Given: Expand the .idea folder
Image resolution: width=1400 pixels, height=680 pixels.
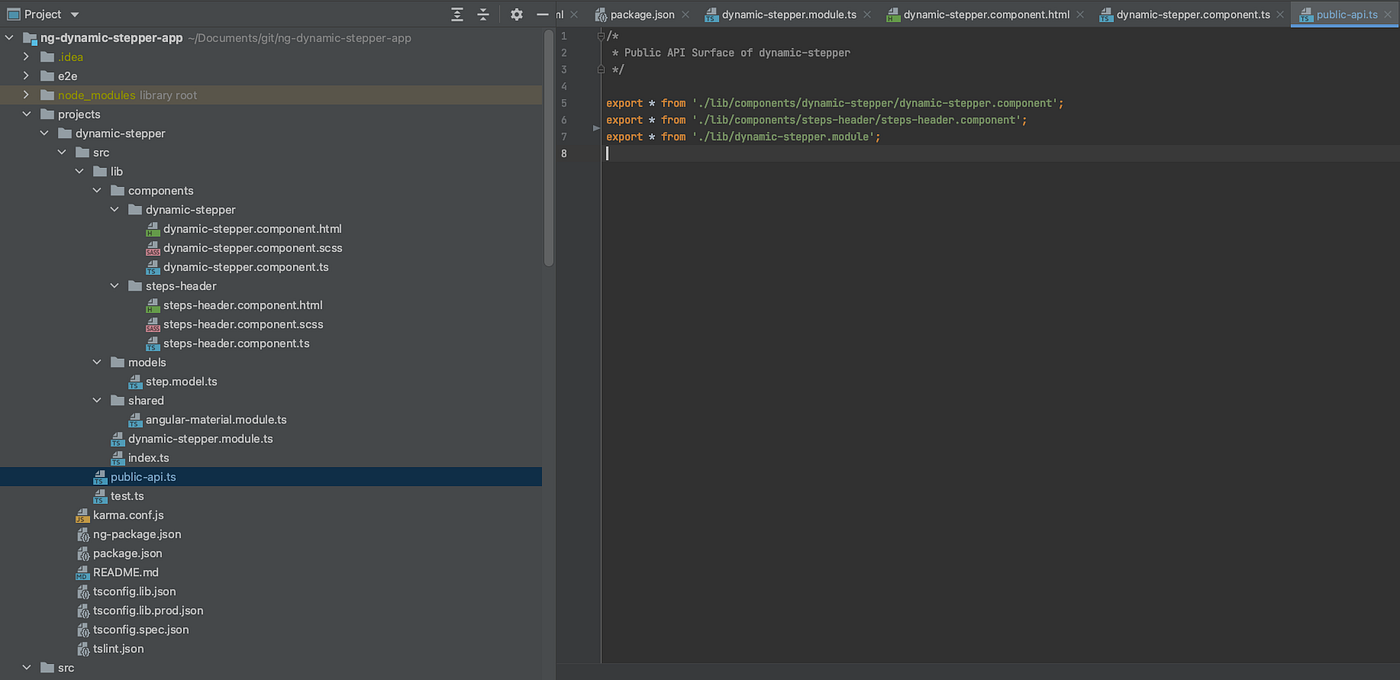Looking at the screenshot, I should [27, 57].
